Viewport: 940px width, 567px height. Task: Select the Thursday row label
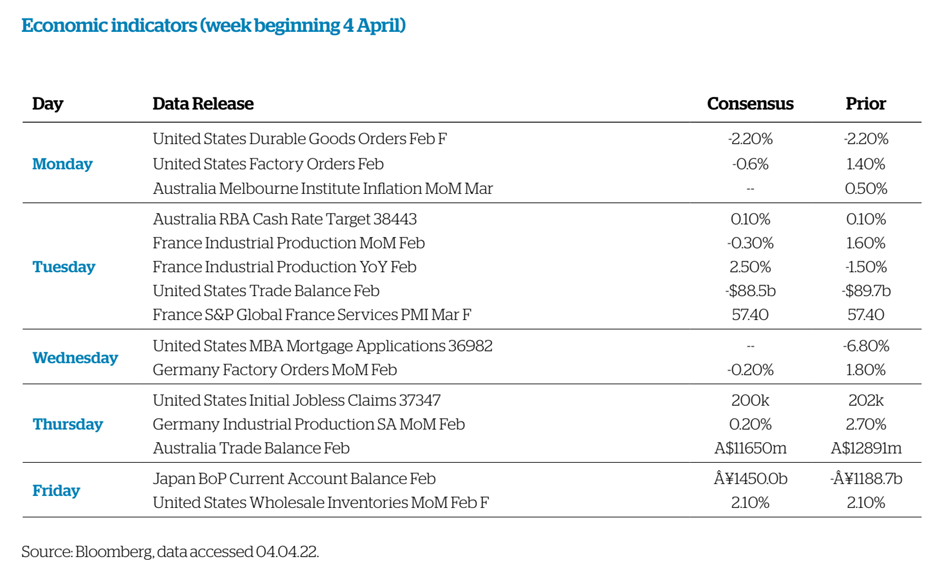click(67, 424)
